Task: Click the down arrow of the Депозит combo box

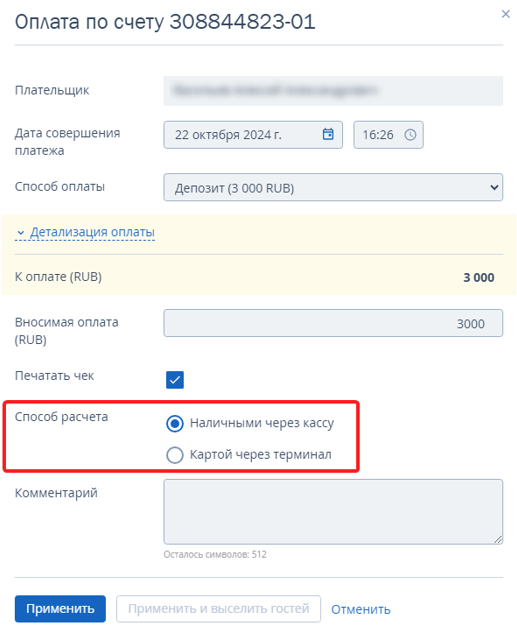Action: [x=494, y=188]
